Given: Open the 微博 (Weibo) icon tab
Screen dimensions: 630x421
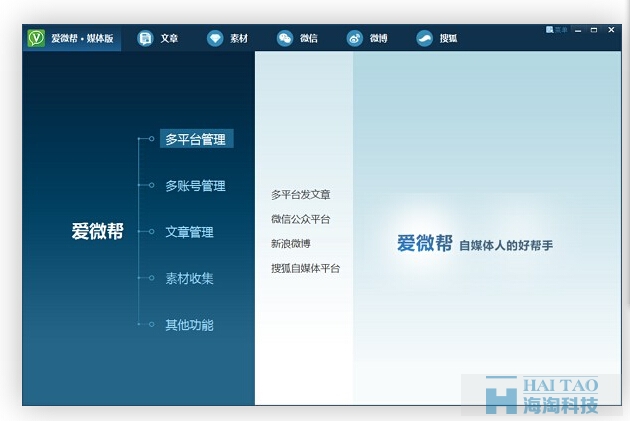Looking at the screenshot, I should click(x=355, y=39).
